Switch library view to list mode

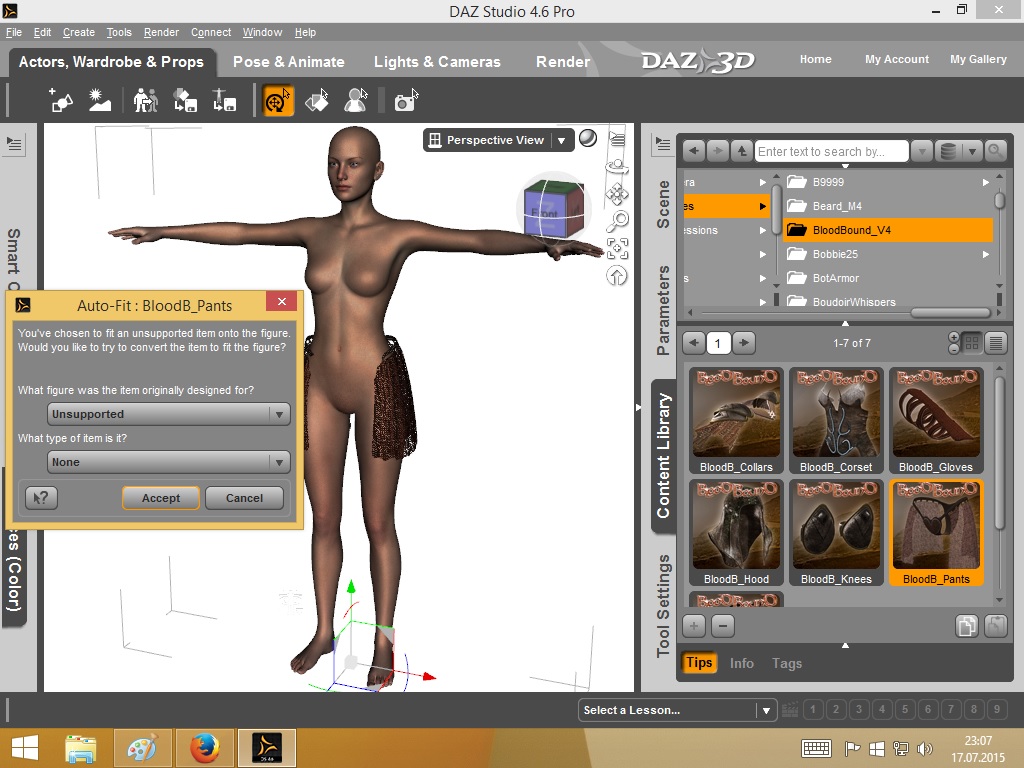click(996, 343)
